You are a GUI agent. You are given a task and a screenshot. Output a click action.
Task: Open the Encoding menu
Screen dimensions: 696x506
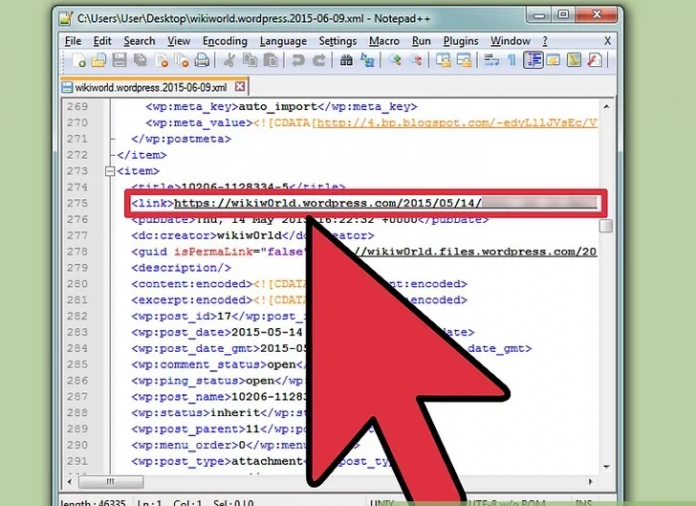[x=224, y=41]
